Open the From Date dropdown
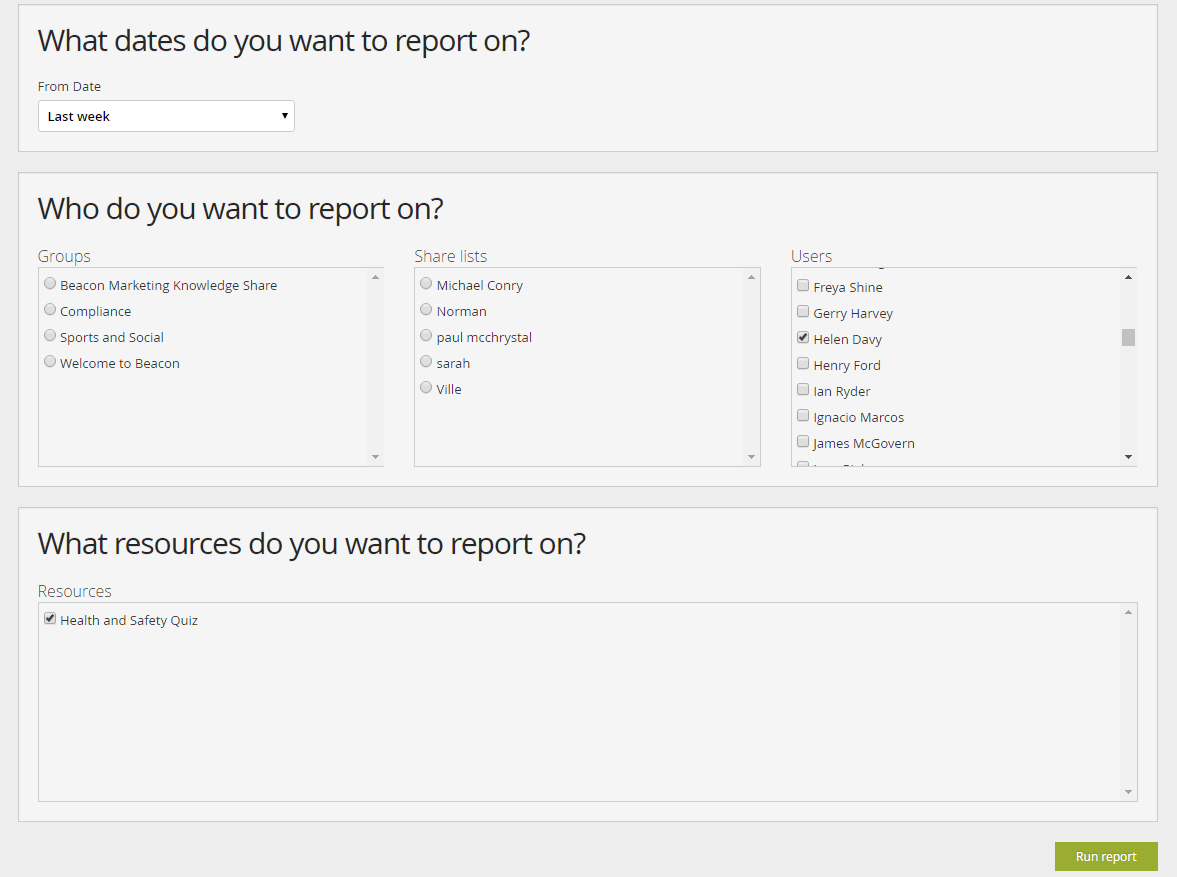This screenshot has width=1177, height=877. tap(166, 116)
